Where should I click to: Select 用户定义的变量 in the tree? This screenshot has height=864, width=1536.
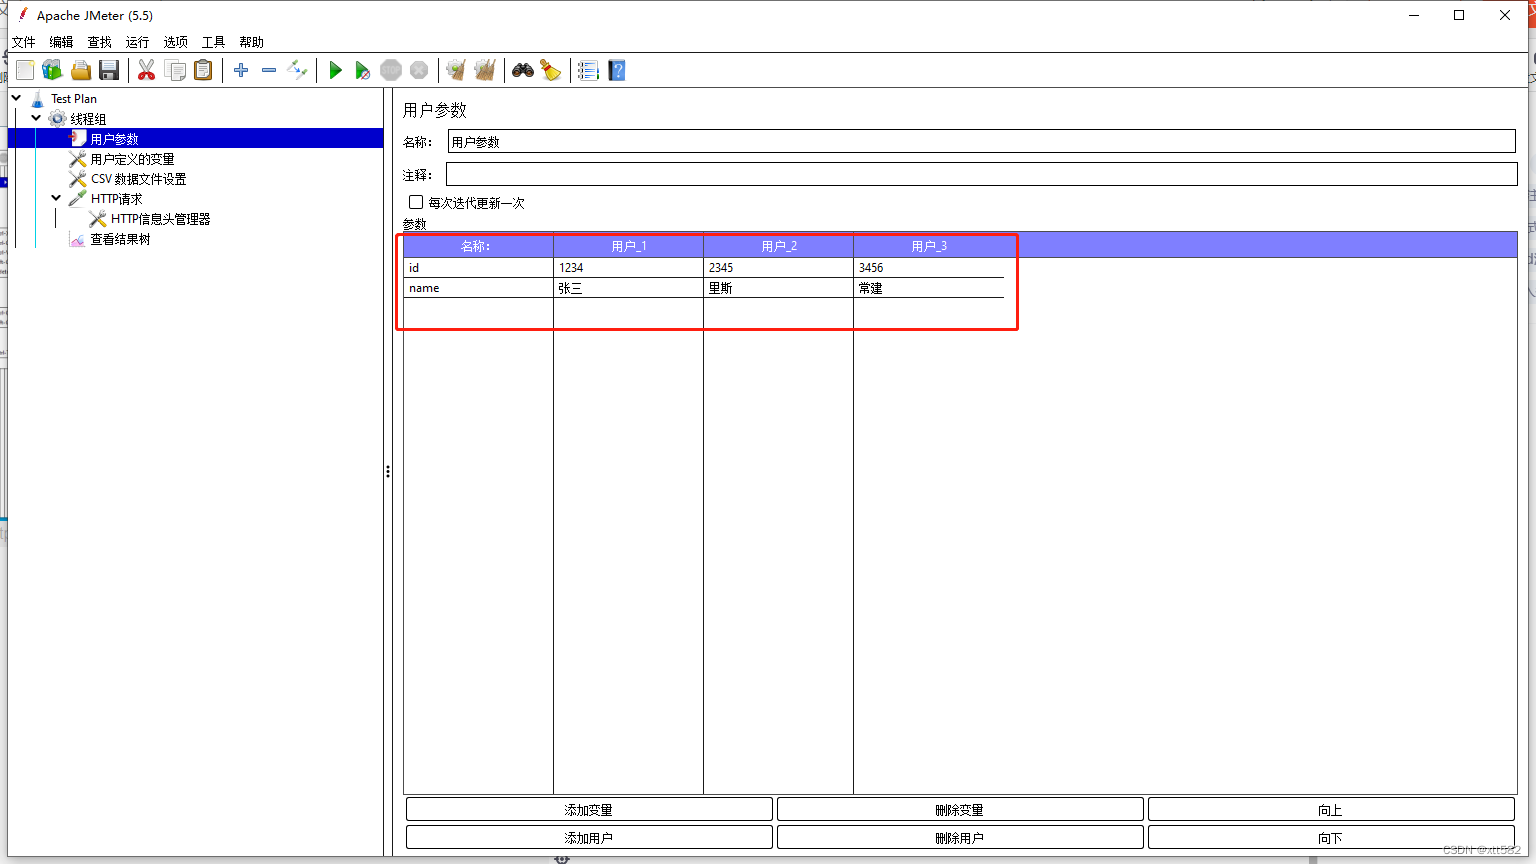point(132,159)
